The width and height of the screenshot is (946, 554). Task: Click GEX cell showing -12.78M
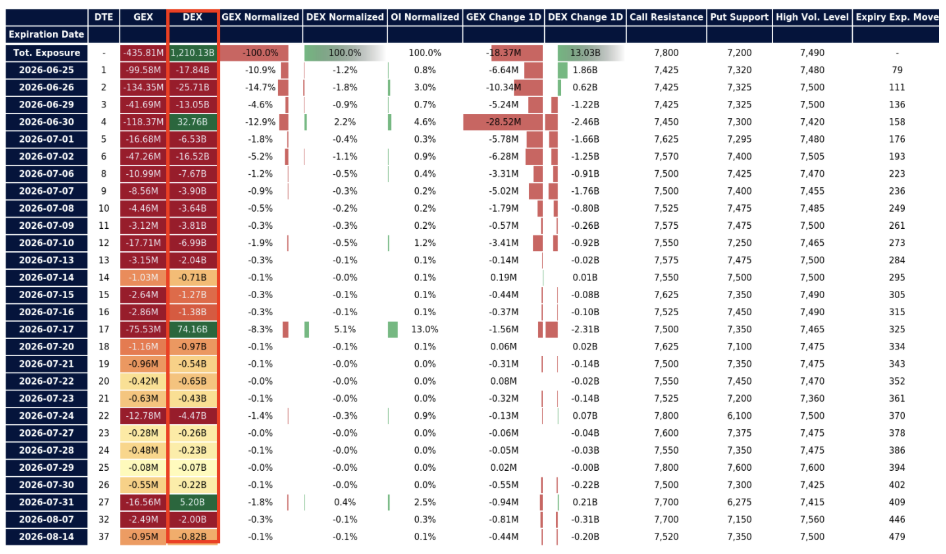click(143, 416)
